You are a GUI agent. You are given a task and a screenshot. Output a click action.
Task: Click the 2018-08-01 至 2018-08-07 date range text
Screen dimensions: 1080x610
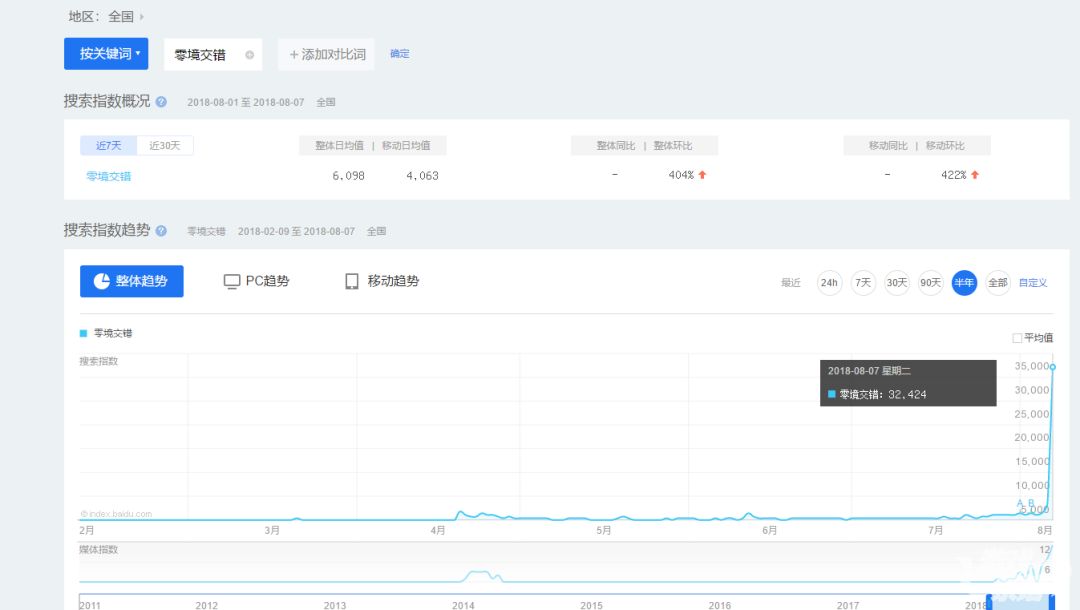click(245, 102)
